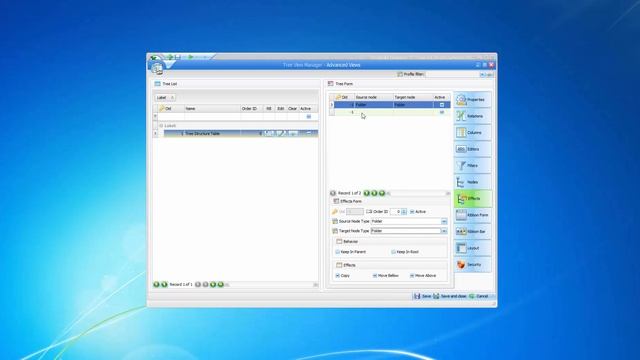Open the Editors side tab

tap(473, 149)
